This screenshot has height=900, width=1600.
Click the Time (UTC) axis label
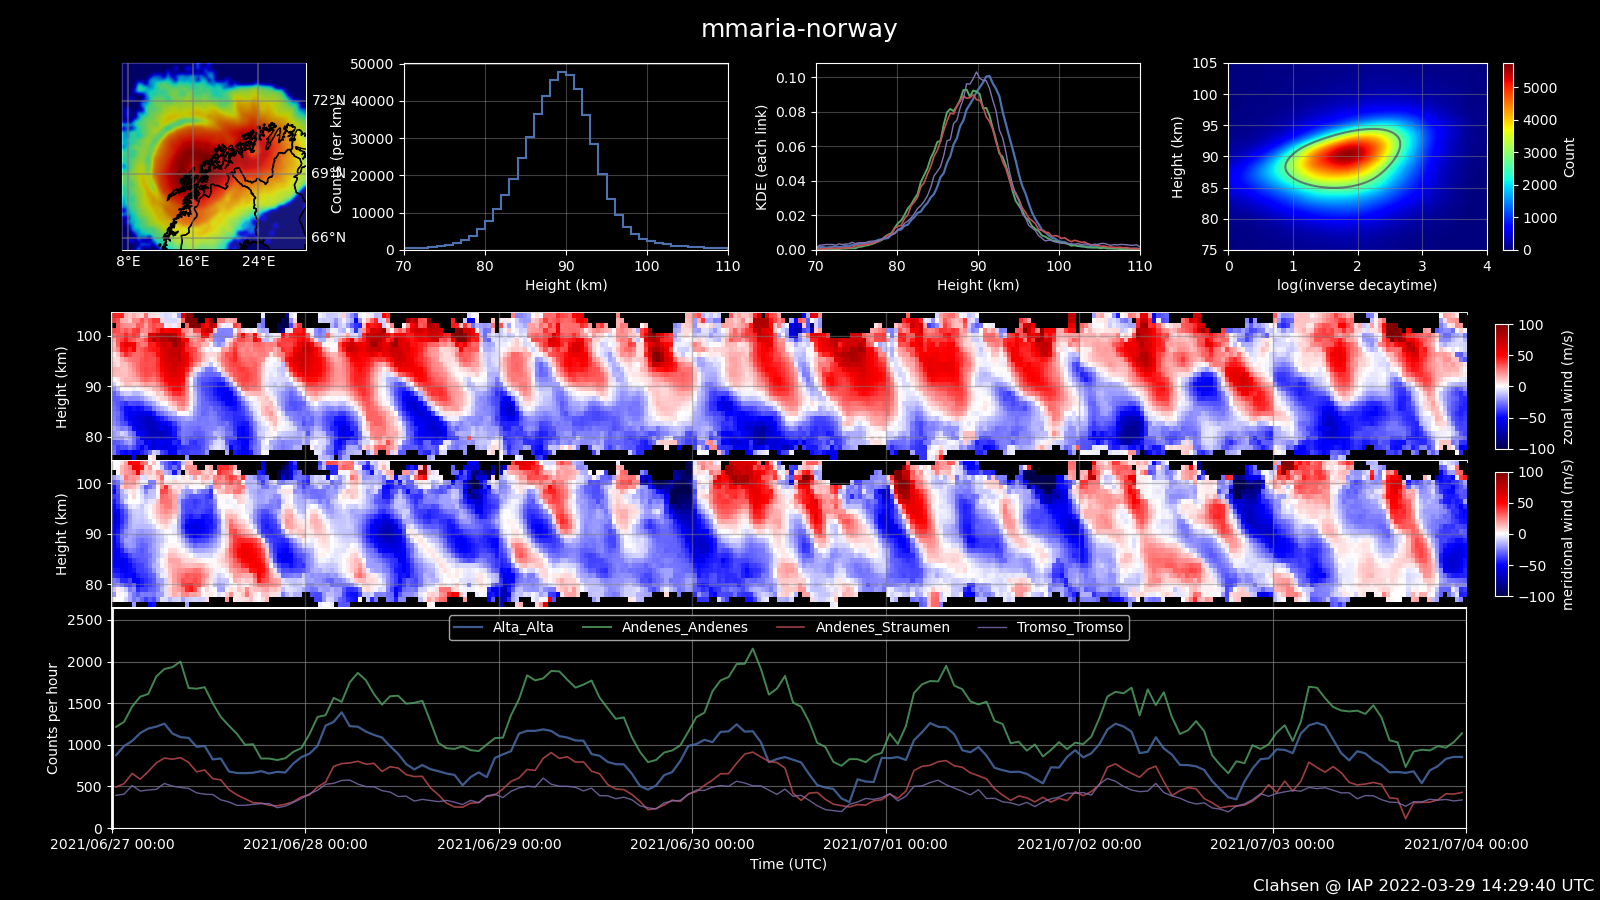pos(789,864)
